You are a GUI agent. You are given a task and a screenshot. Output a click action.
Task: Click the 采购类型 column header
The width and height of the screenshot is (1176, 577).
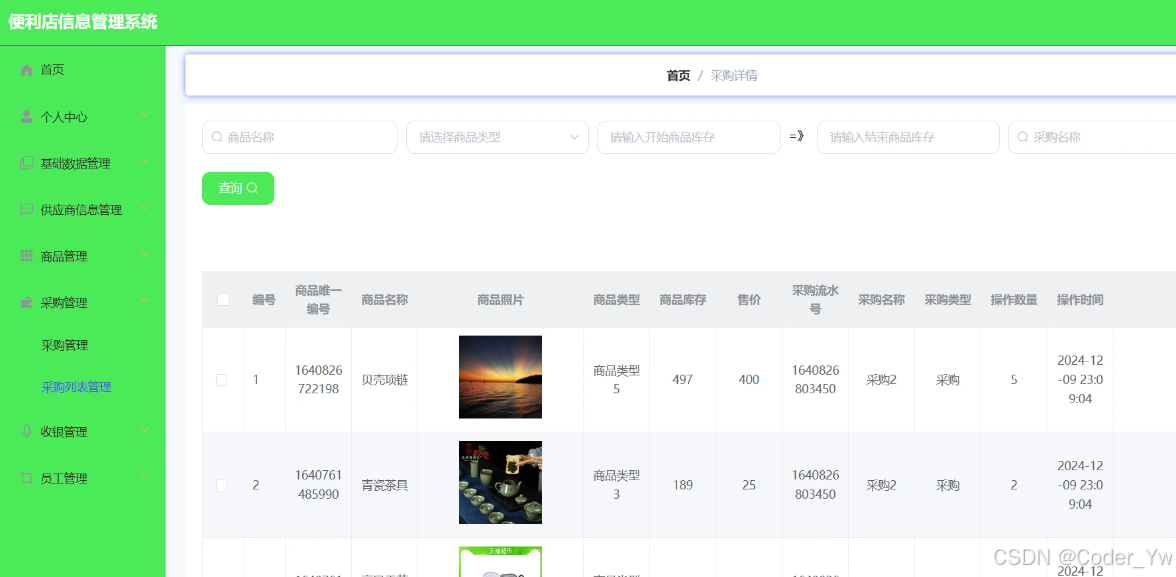tap(947, 300)
